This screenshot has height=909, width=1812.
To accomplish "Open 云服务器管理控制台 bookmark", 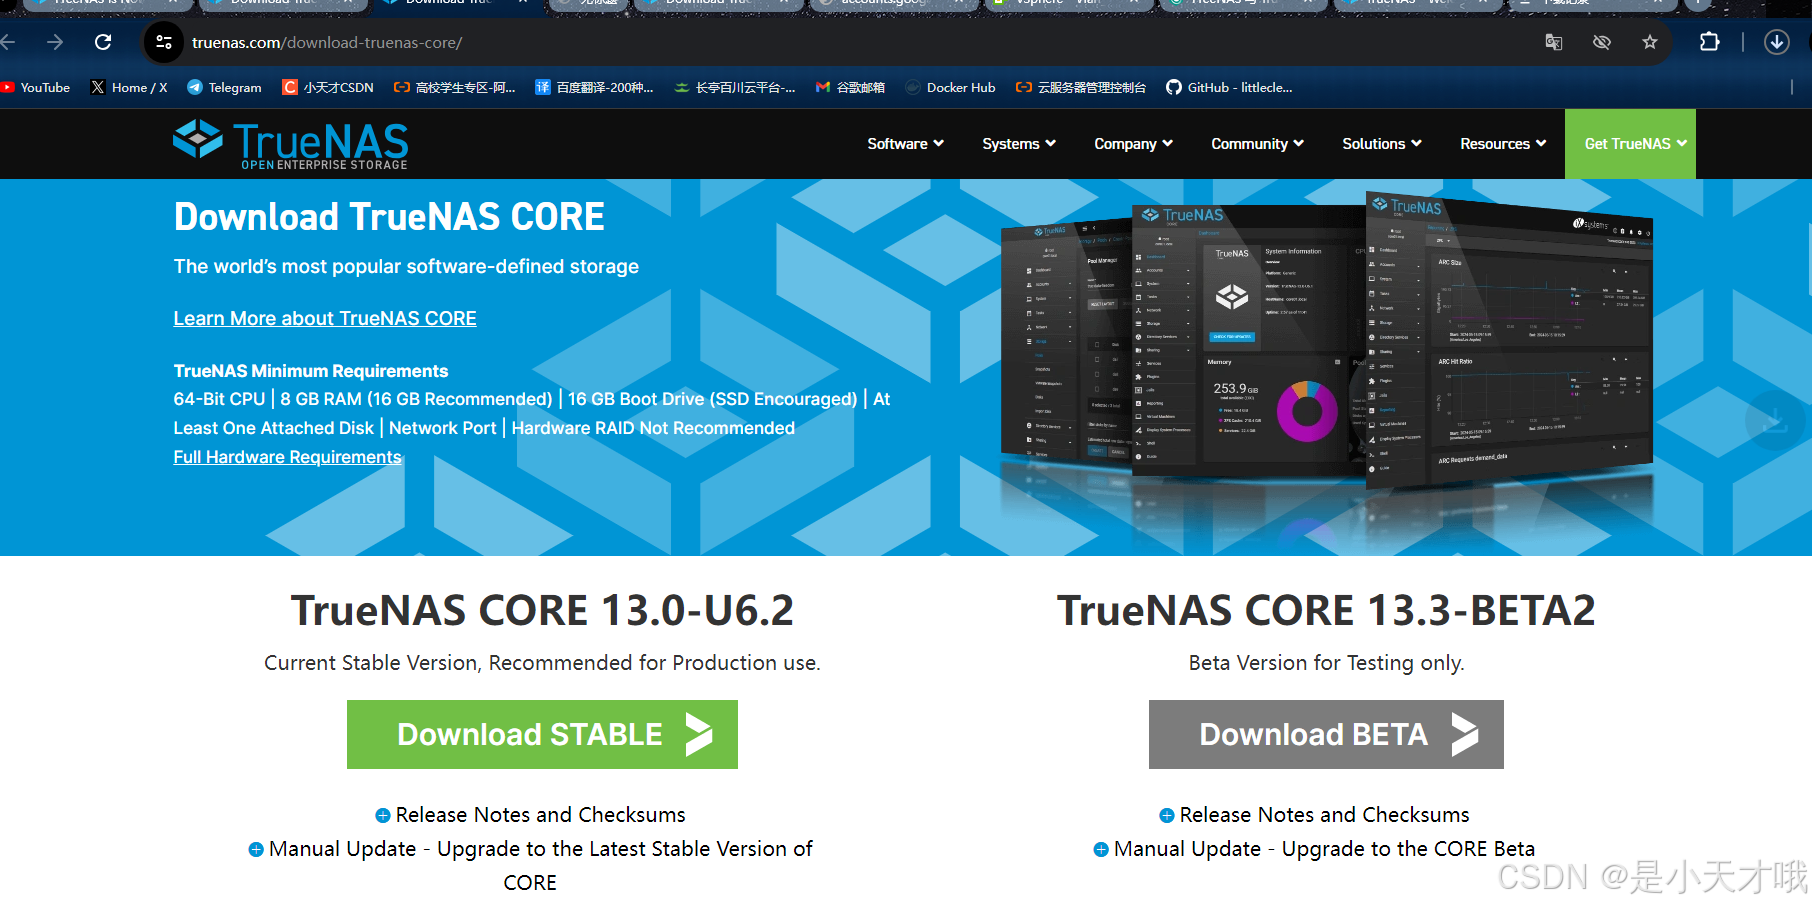I will click(x=1081, y=88).
